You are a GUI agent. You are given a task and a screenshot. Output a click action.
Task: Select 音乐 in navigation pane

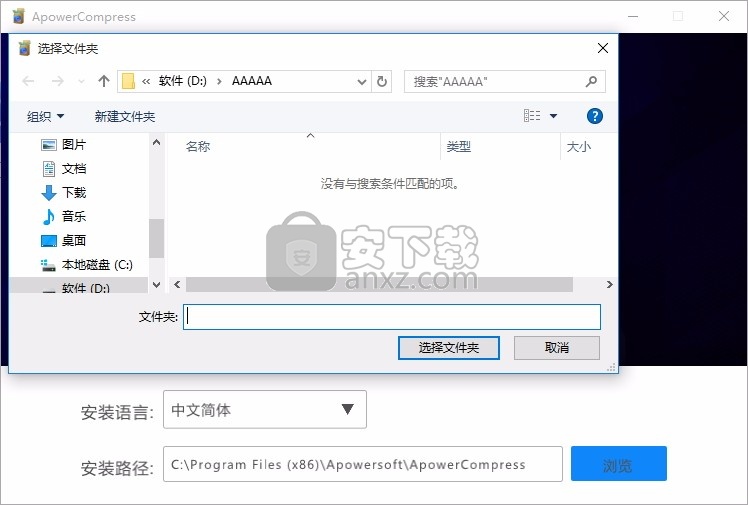(x=74, y=216)
